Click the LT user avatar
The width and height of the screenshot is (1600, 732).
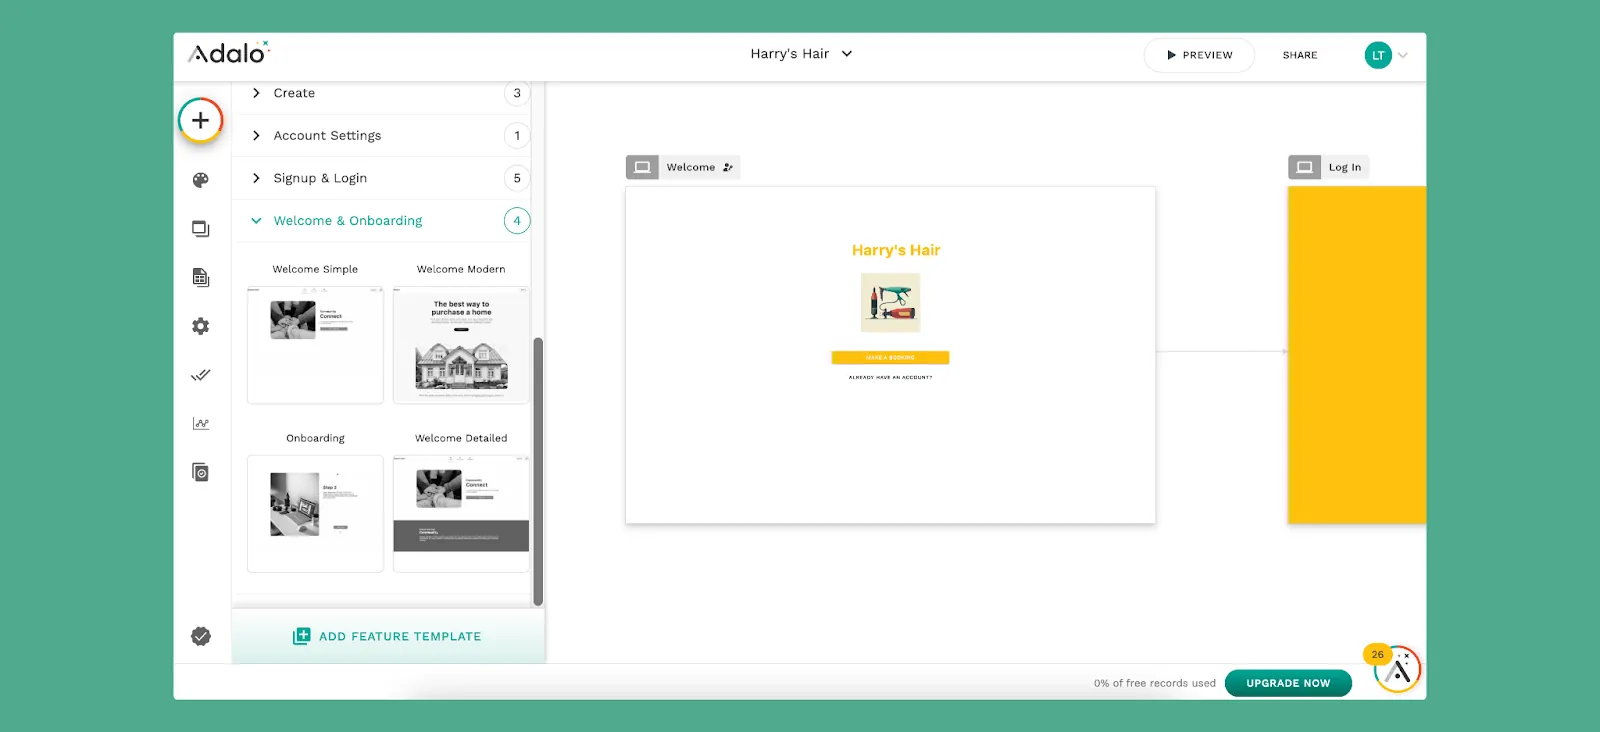click(x=1378, y=55)
